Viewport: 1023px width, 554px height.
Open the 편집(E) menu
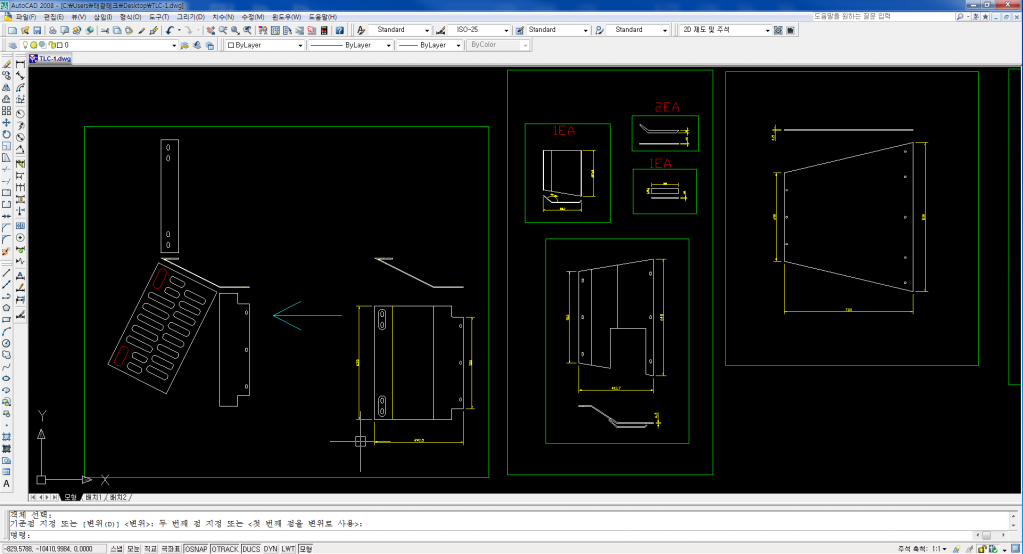click(x=53, y=17)
